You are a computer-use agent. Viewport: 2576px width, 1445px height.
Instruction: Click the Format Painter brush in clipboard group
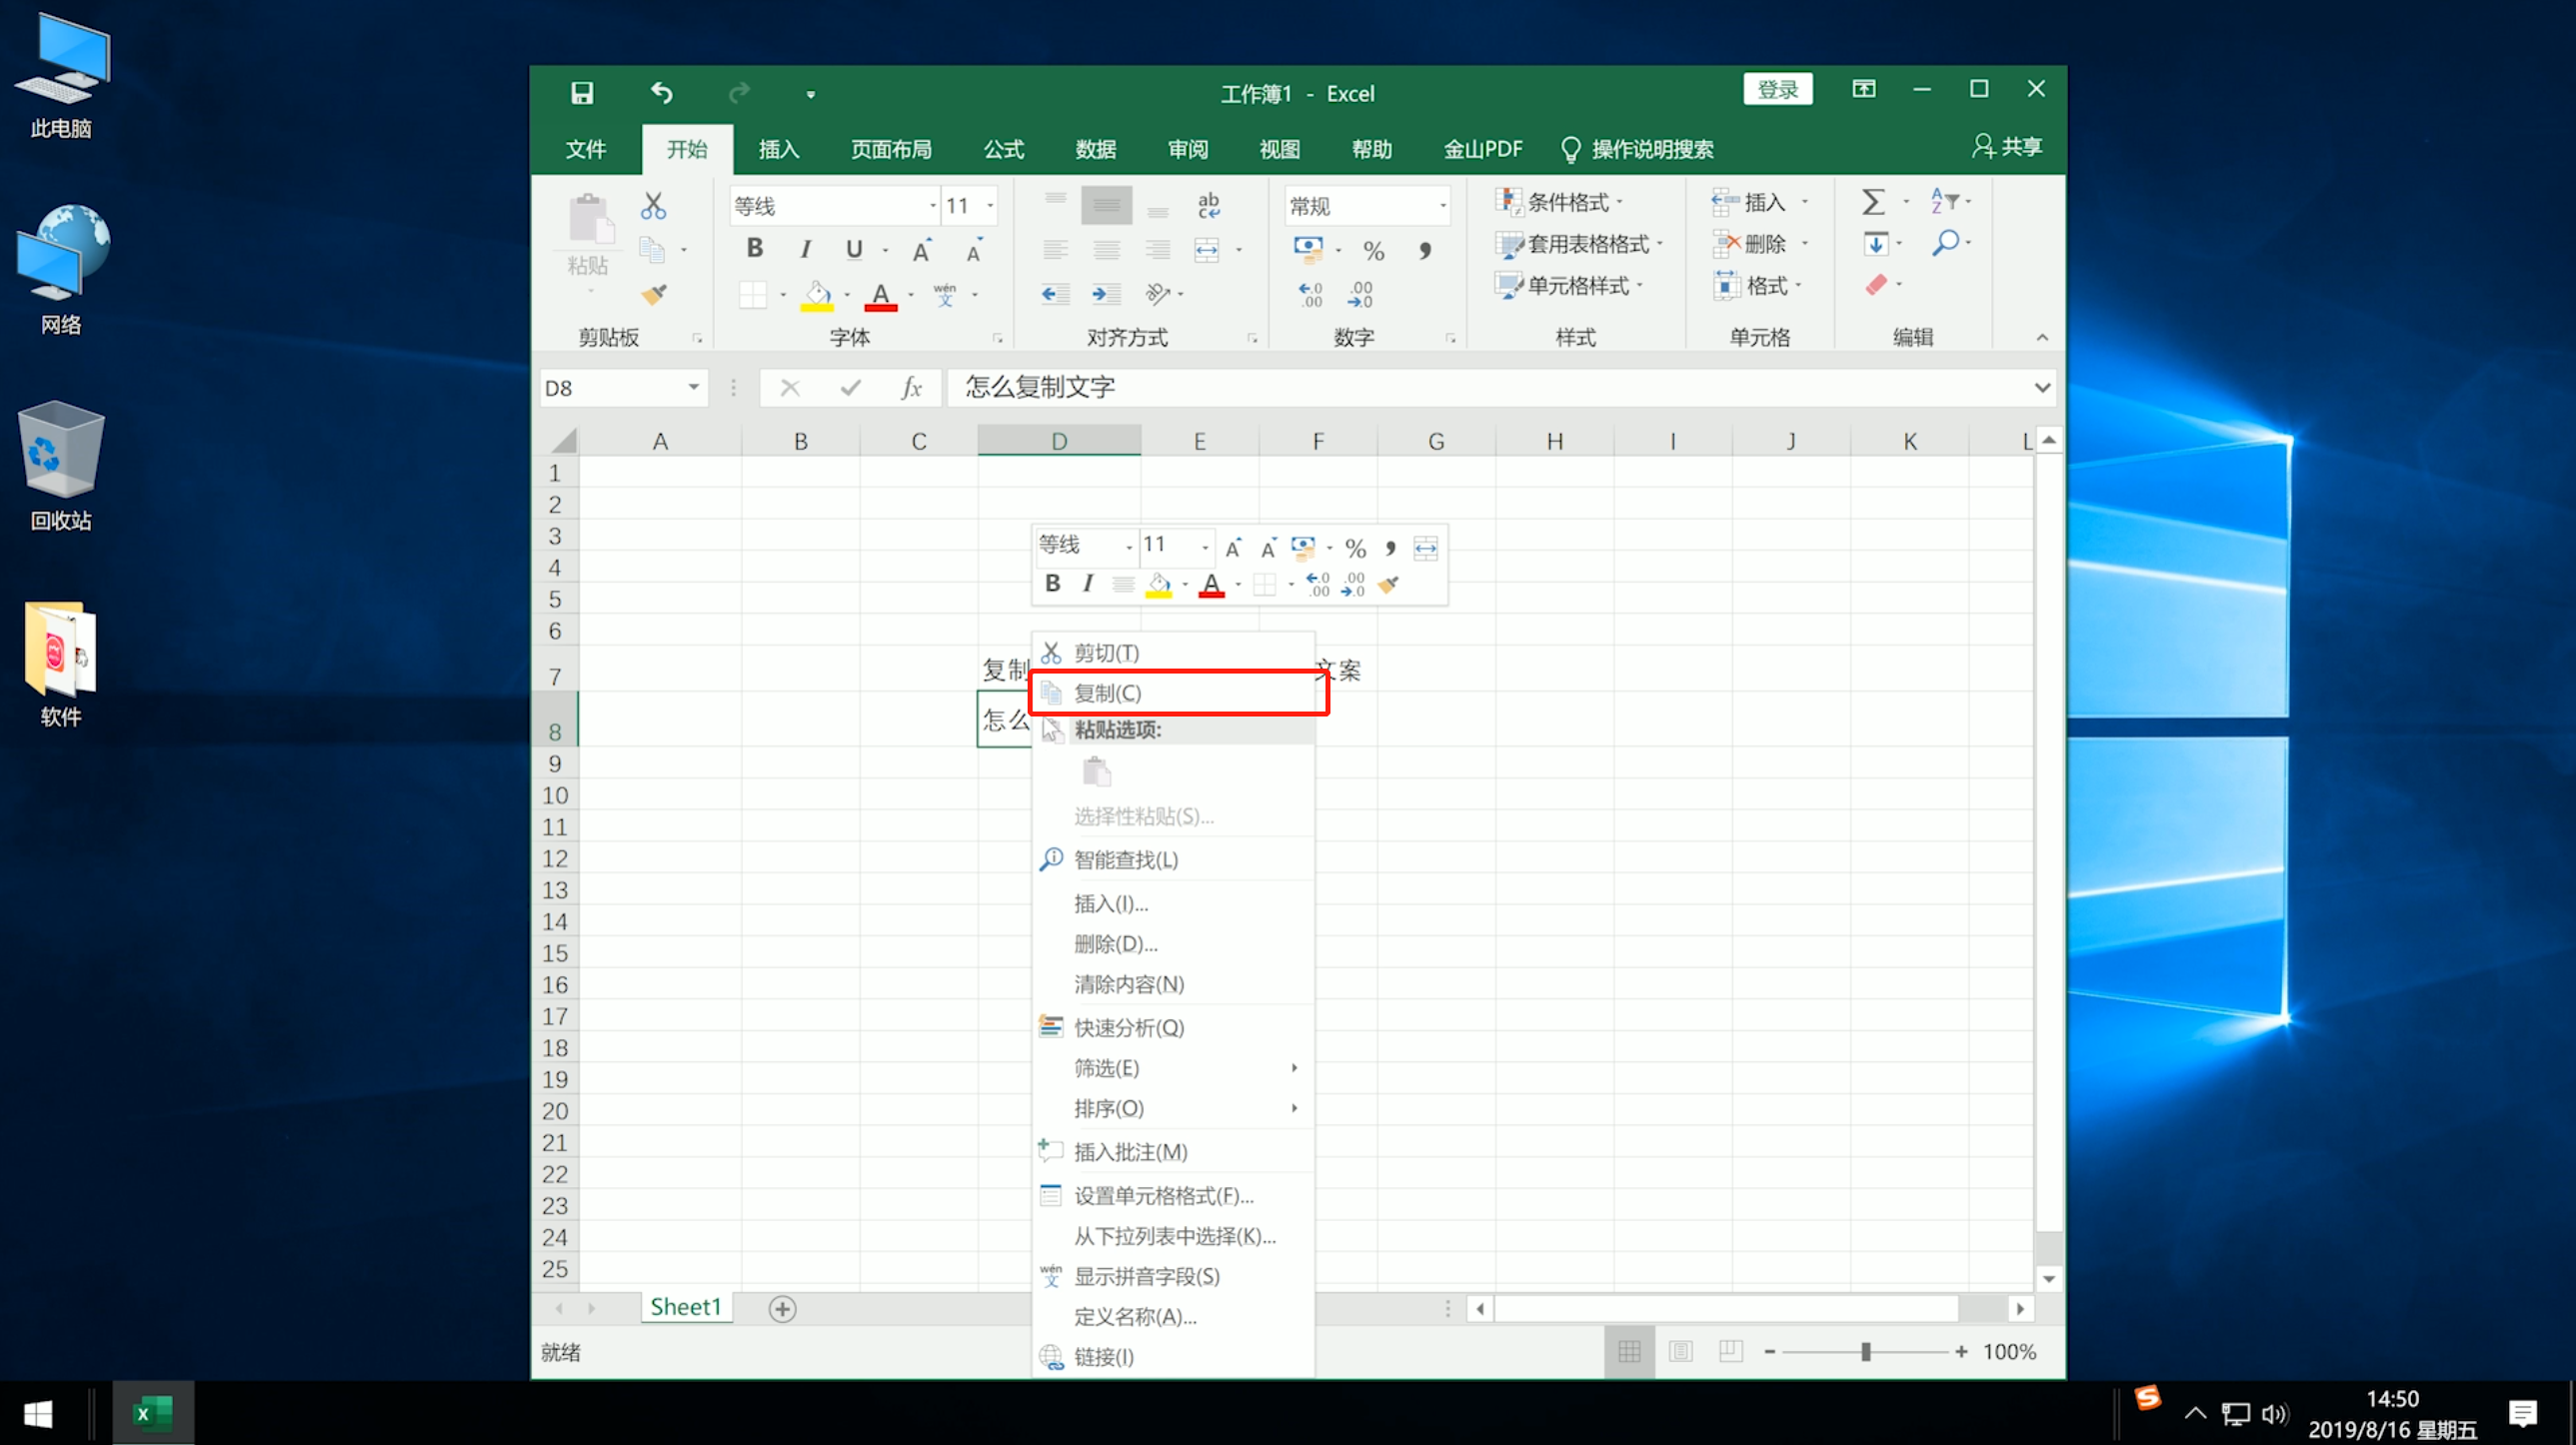click(654, 294)
